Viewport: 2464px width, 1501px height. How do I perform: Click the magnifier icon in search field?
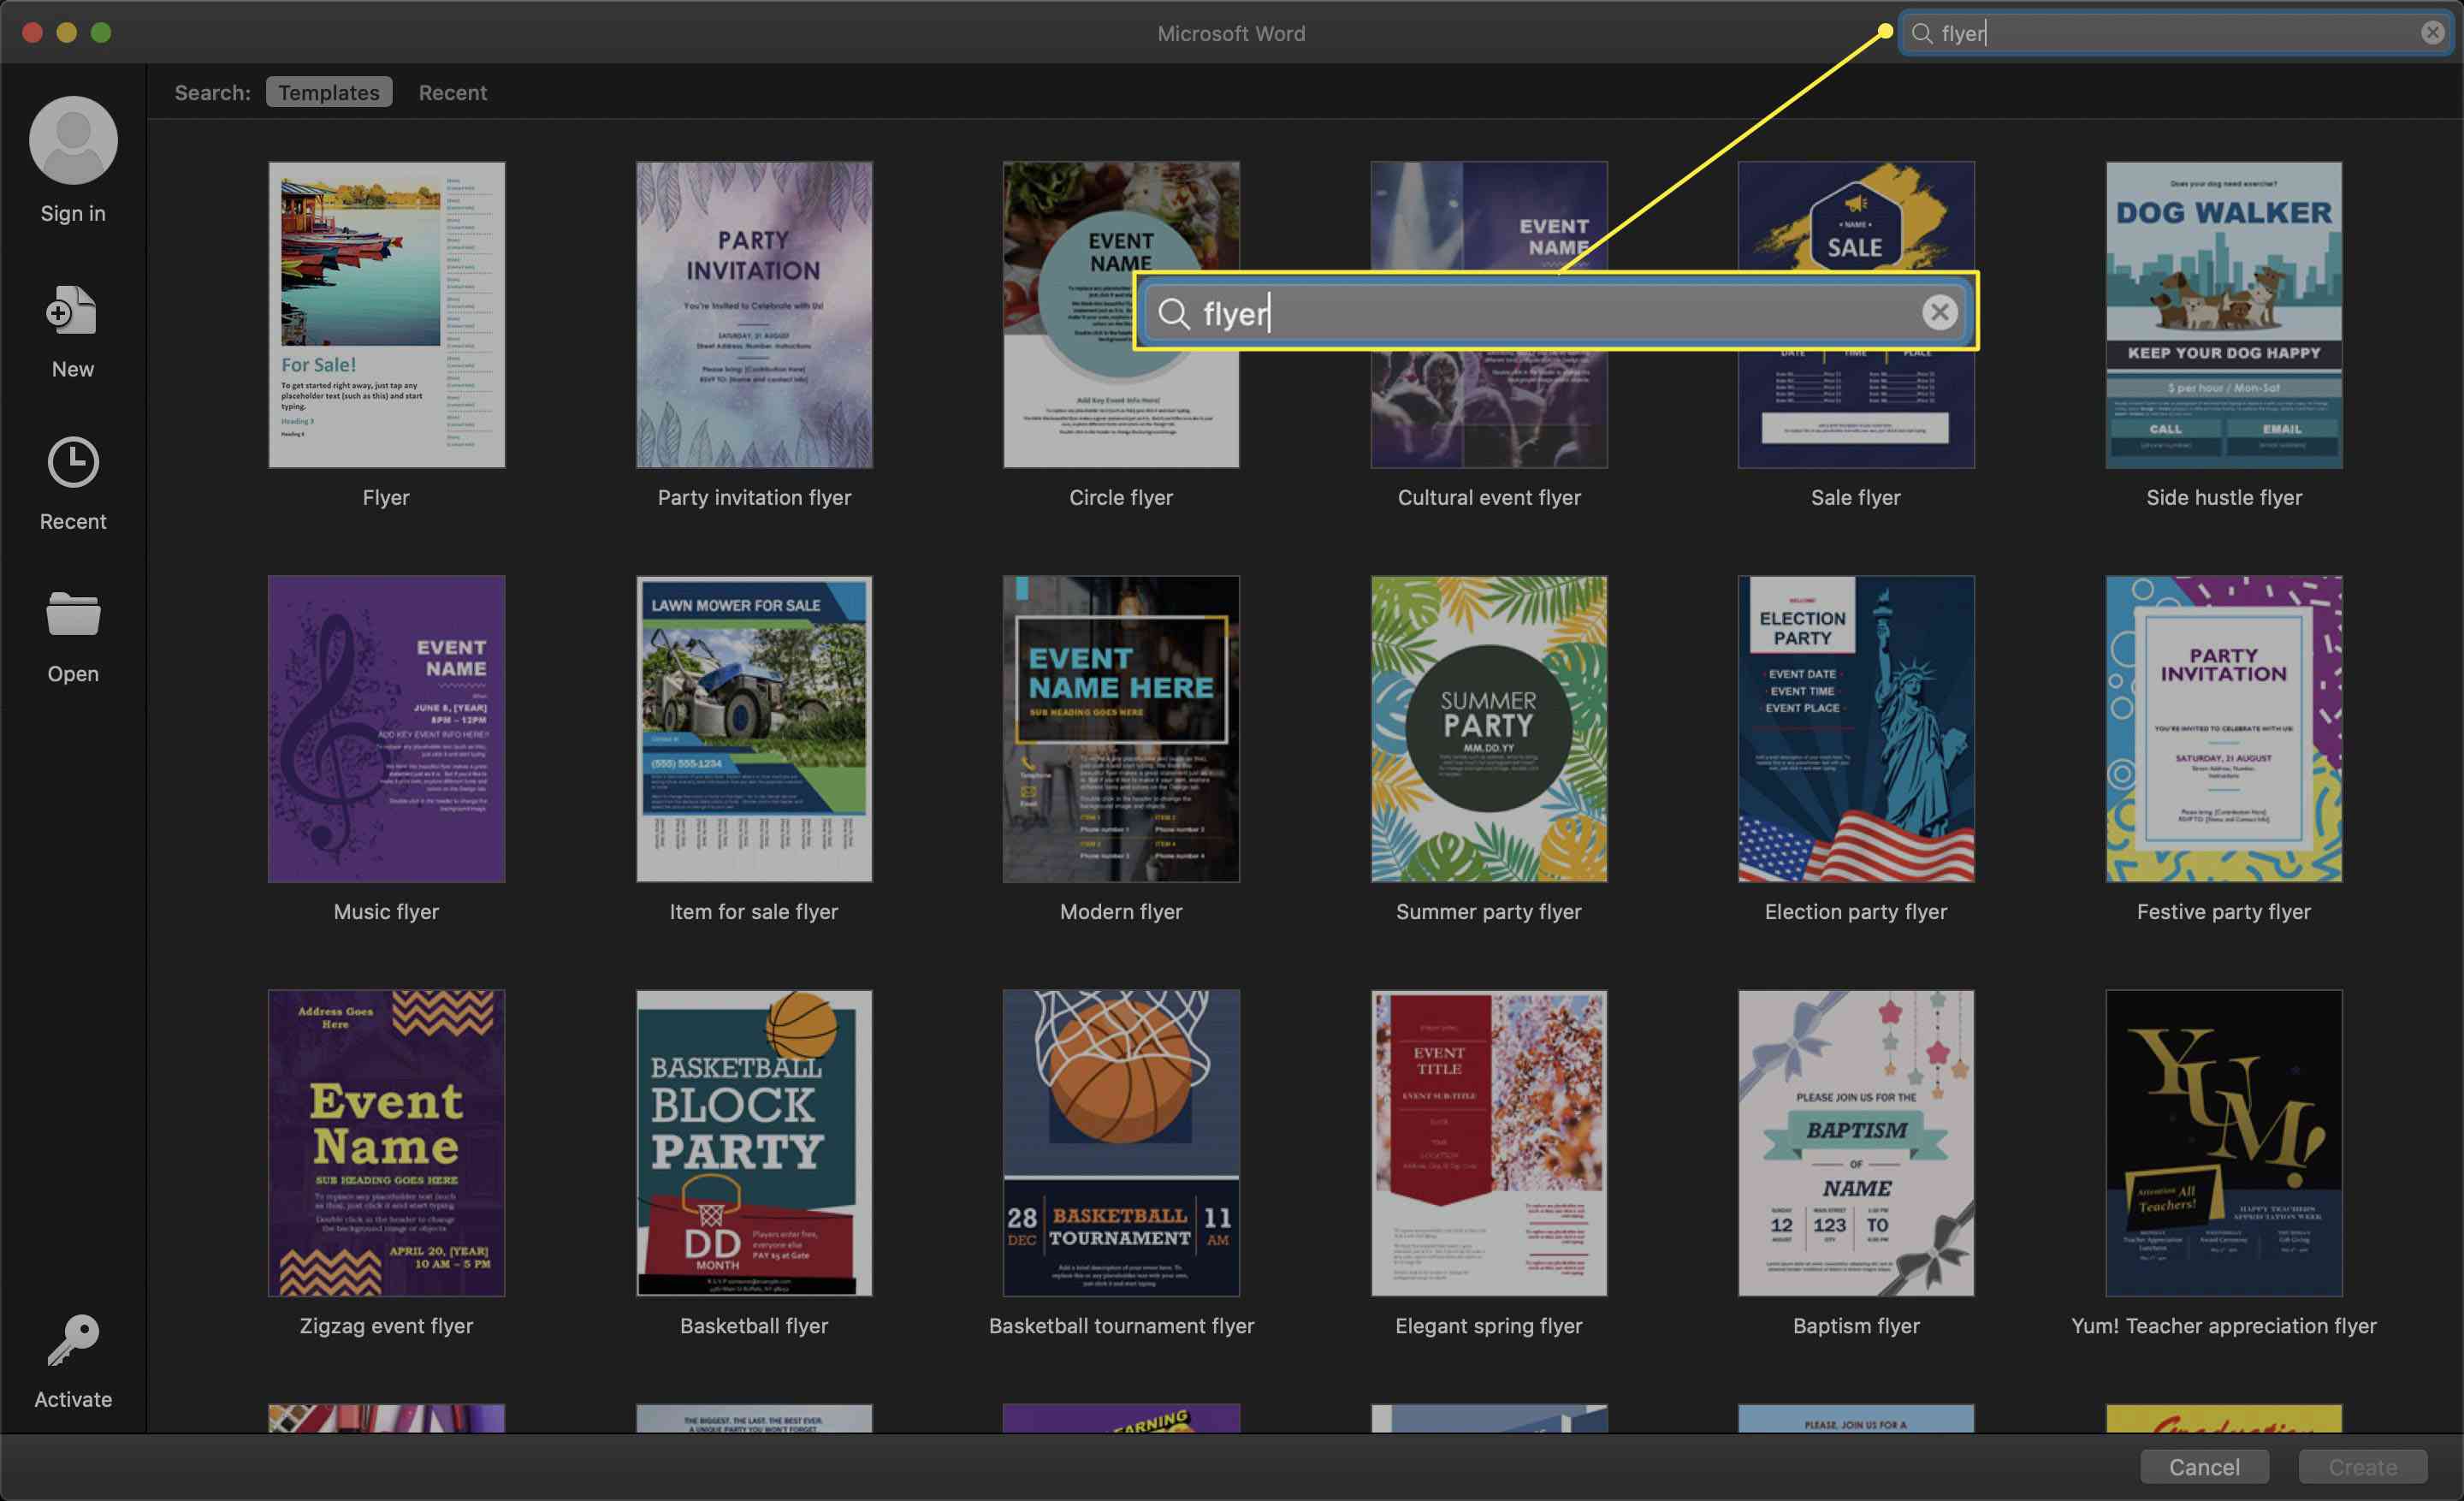pyautogui.click(x=1921, y=33)
